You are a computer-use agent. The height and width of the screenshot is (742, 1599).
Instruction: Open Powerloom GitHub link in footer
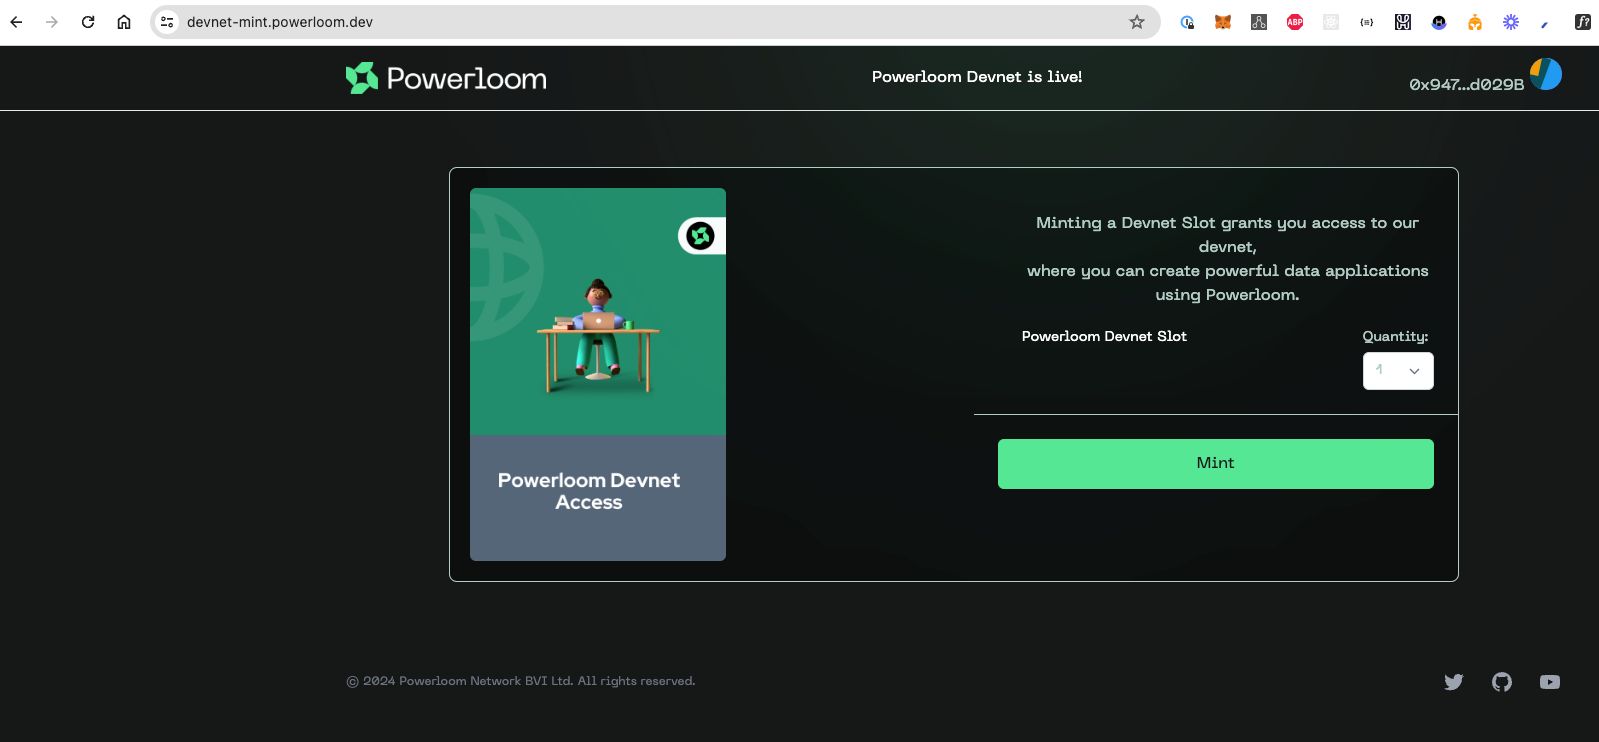pos(1502,682)
